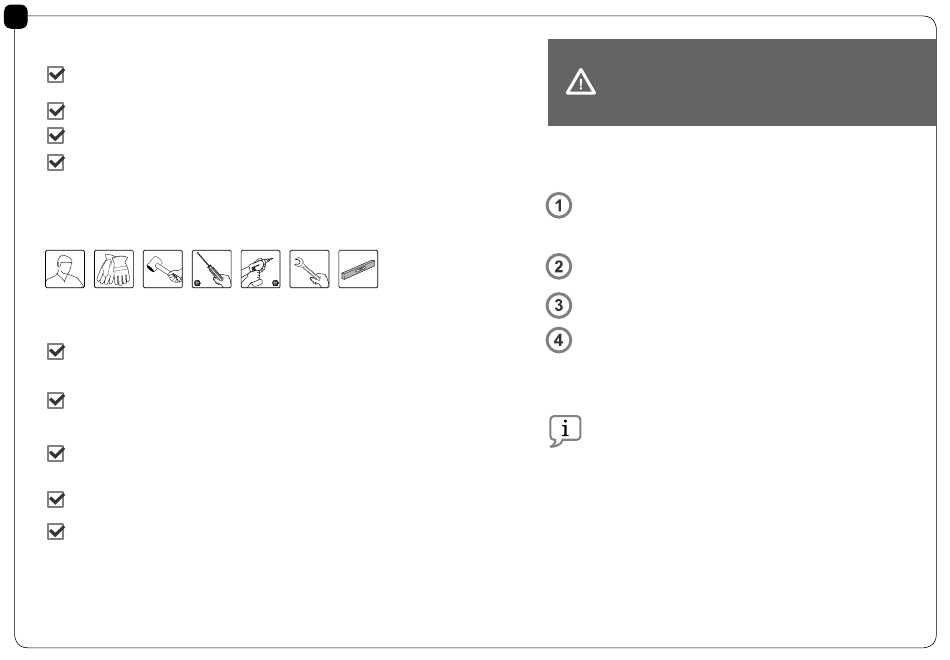Screen dimensions: 950x660
Task: Select the screwdriver tool icon
Action: point(211,269)
